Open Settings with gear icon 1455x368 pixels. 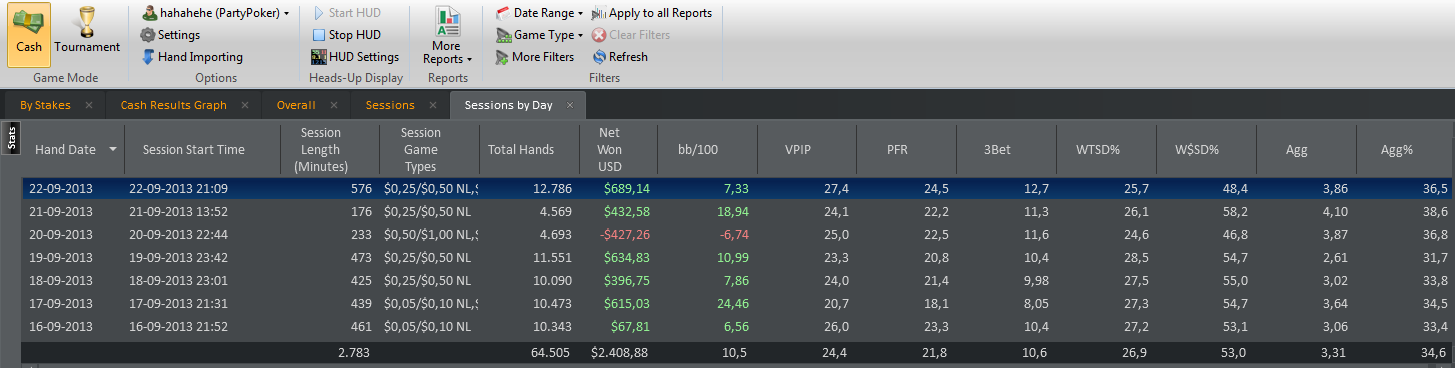coord(170,35)
